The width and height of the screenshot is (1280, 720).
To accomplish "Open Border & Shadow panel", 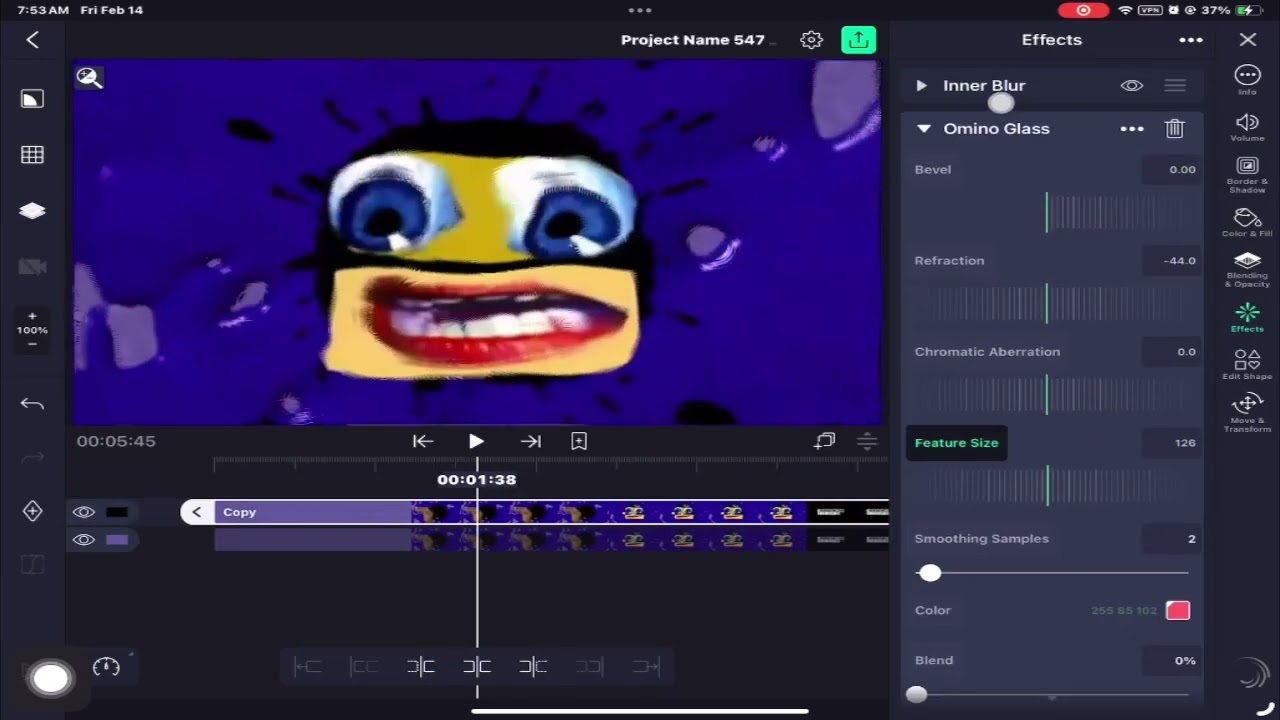I will [x=1247, y=175].
